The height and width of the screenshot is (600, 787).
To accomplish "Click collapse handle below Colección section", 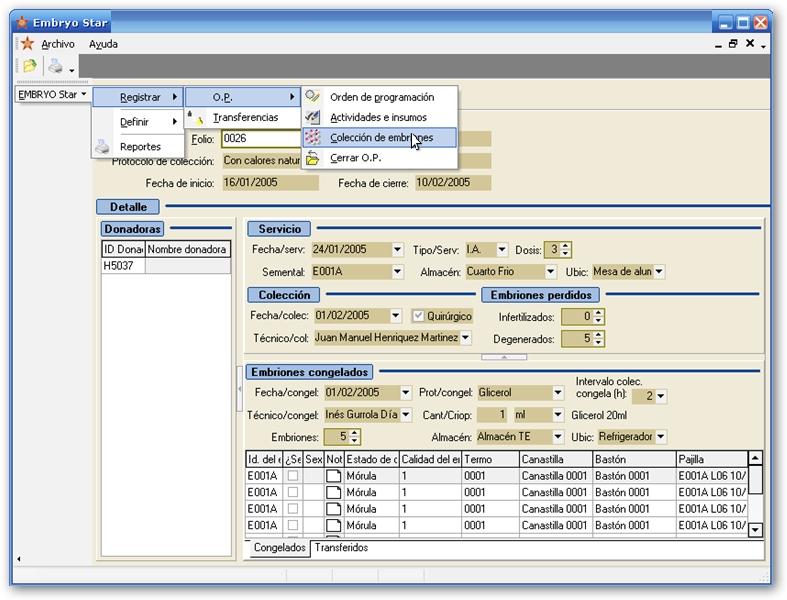I will point(504,357).
